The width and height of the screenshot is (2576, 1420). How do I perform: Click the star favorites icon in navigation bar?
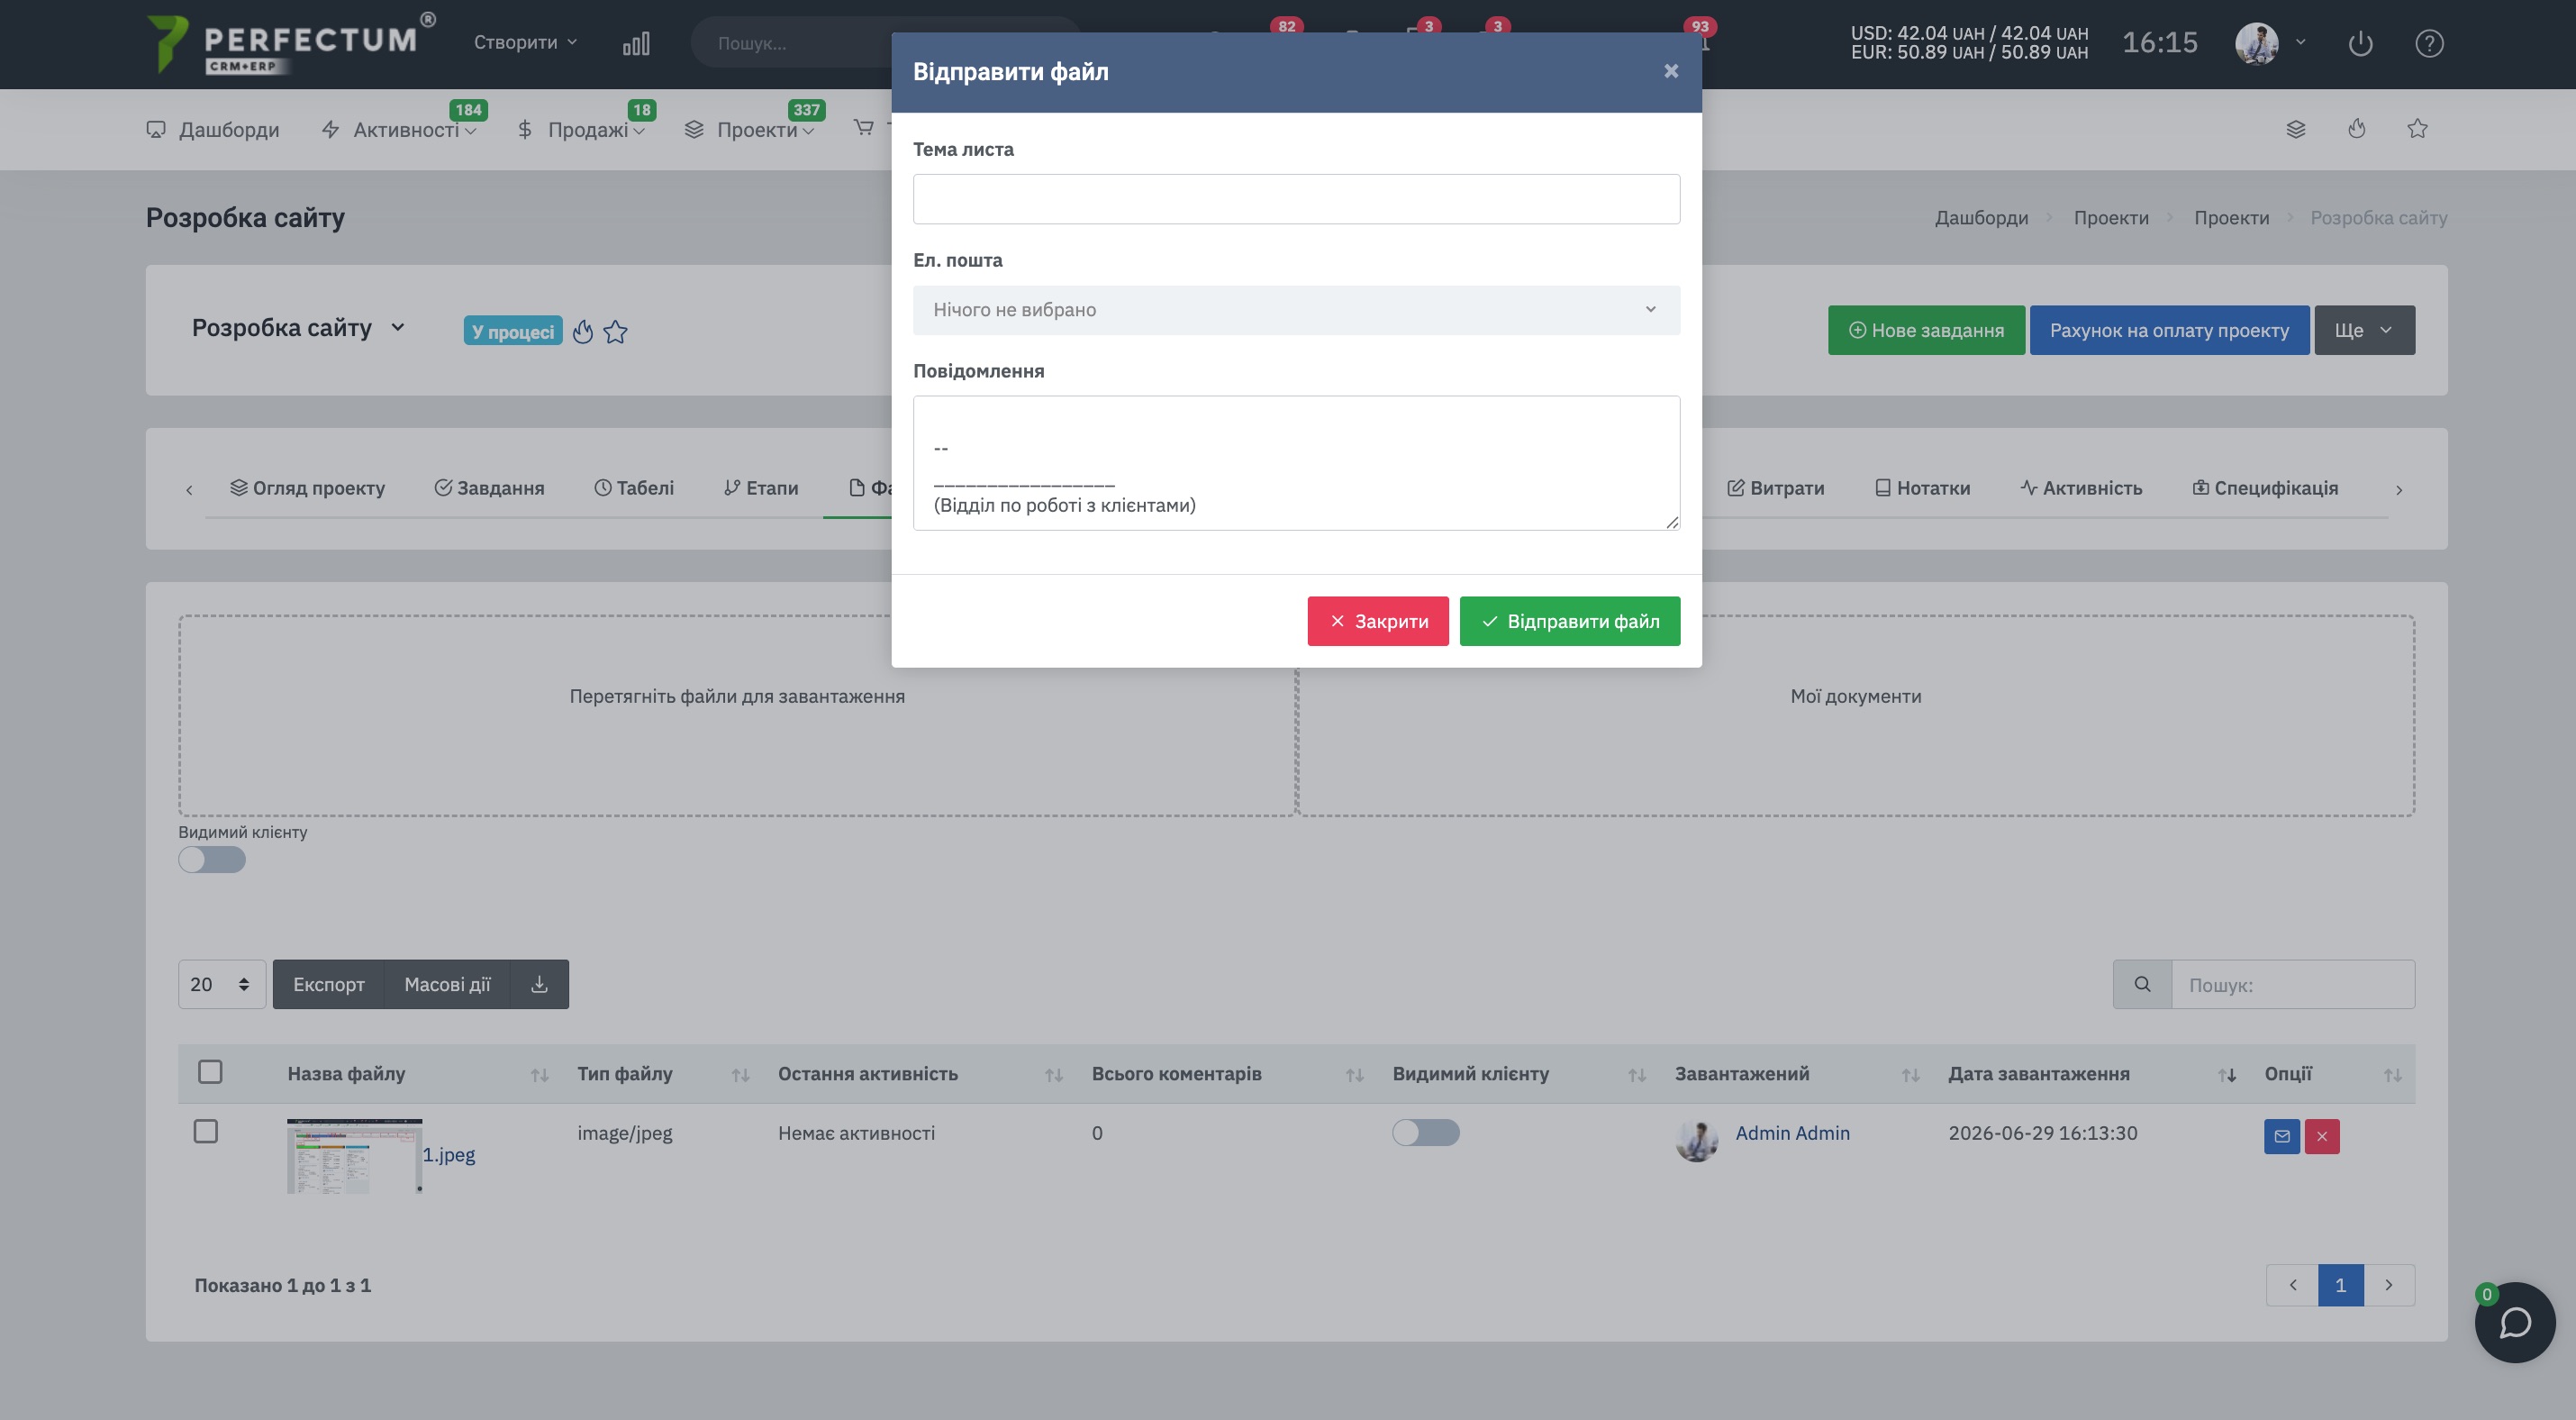tap(2417, 129)
